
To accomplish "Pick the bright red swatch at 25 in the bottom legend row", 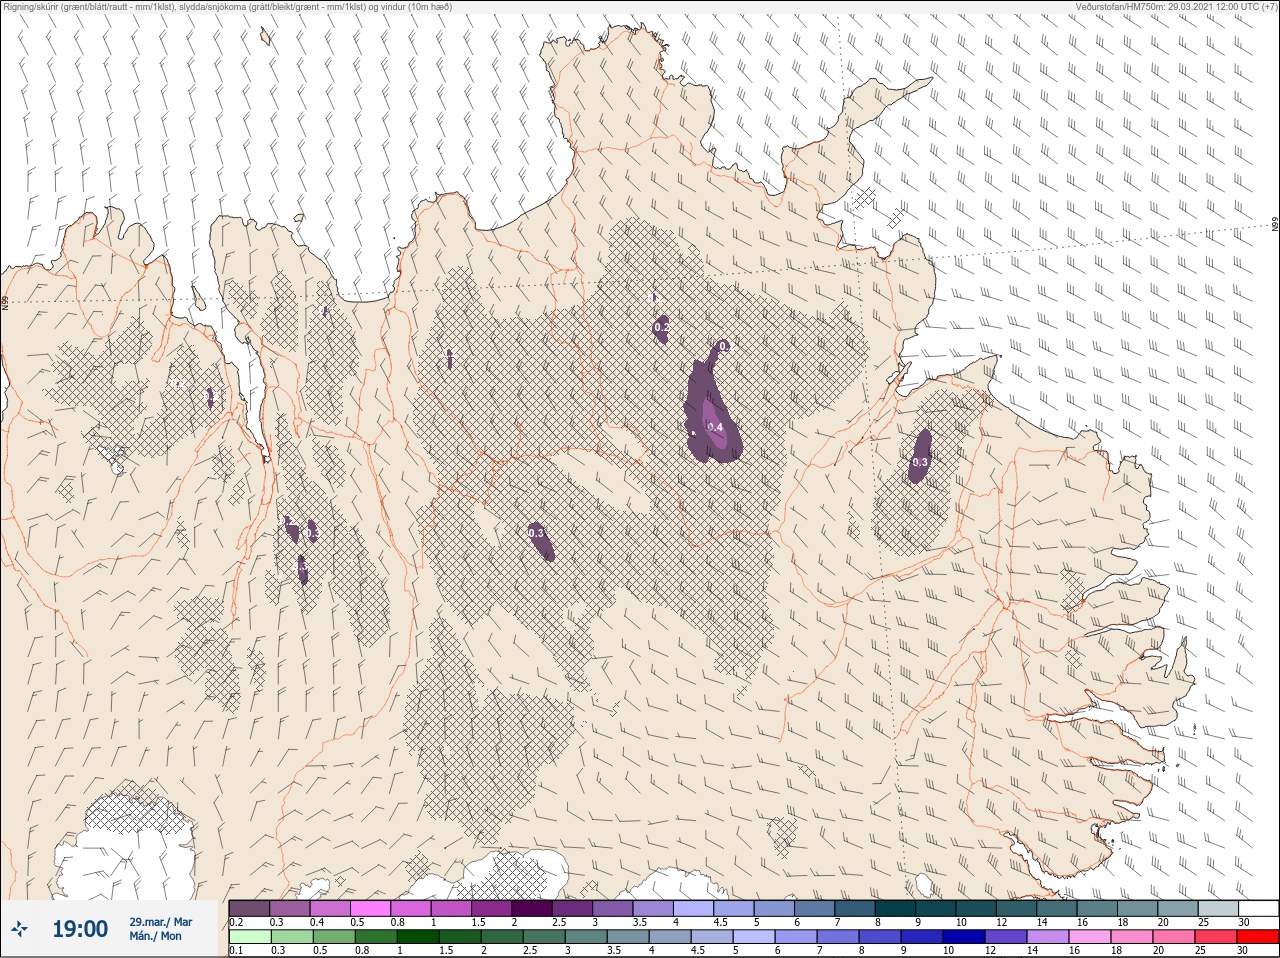I will [x=1218, y=937].
